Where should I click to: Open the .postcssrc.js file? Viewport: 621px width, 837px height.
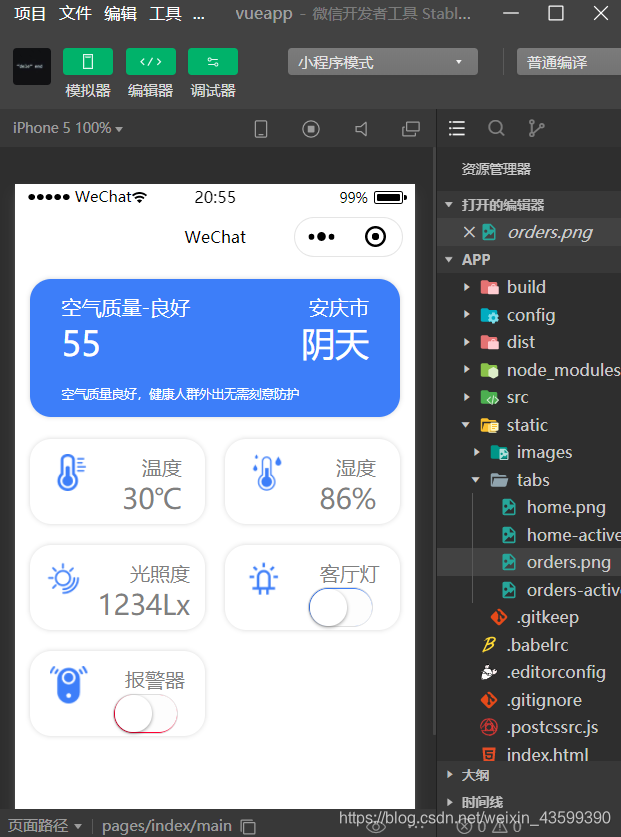552,728
